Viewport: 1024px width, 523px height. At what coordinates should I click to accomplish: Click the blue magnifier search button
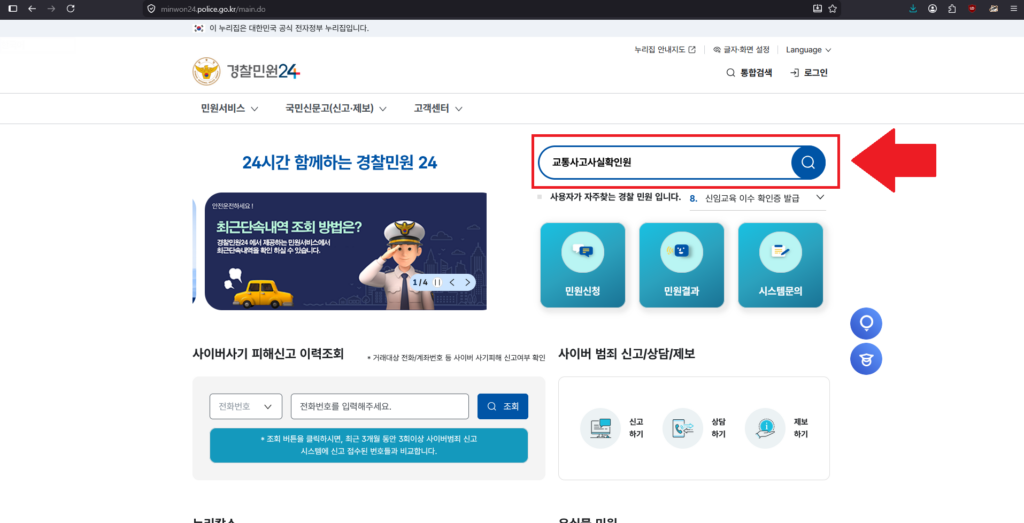point(808,163)
